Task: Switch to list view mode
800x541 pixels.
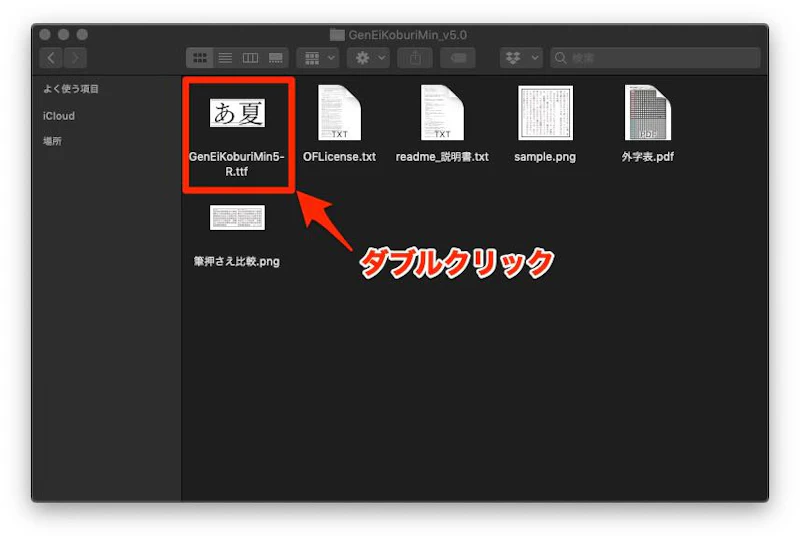Action: point(225,58)
